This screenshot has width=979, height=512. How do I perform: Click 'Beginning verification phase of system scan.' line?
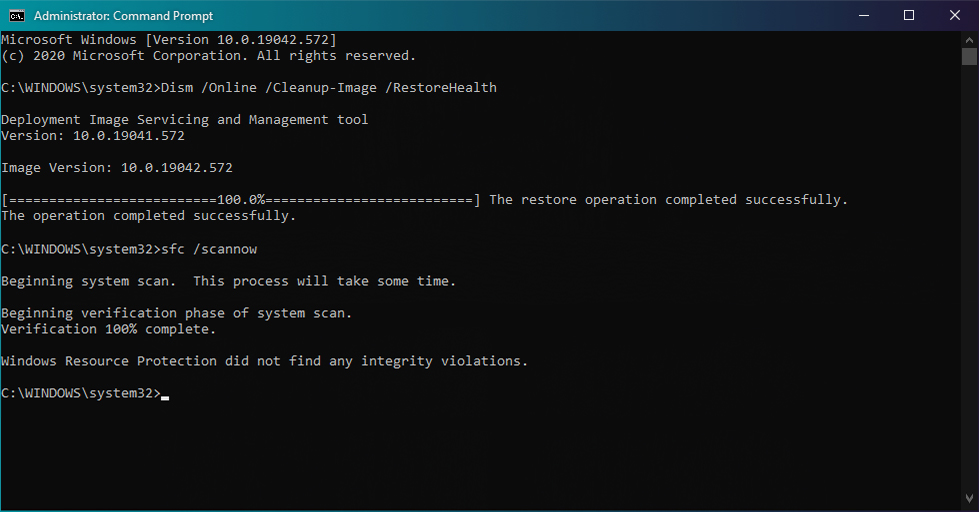click(x=177, y=313)
